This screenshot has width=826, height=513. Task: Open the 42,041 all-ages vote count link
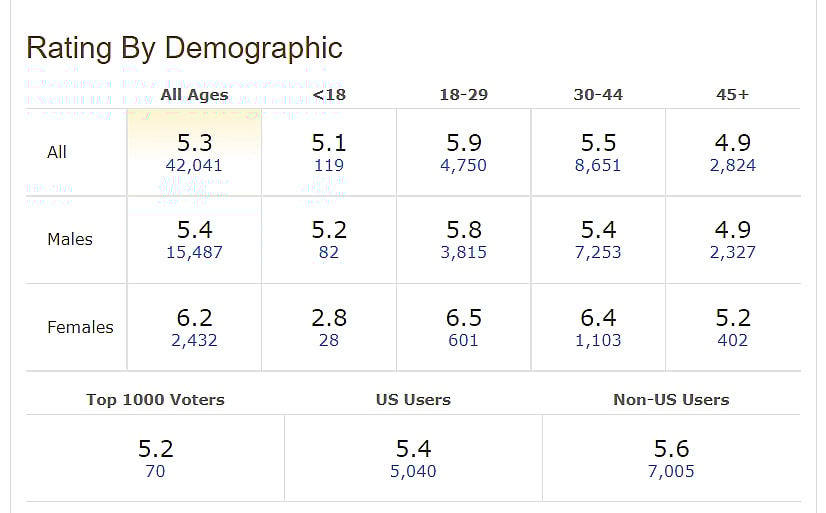coord(194,166)
